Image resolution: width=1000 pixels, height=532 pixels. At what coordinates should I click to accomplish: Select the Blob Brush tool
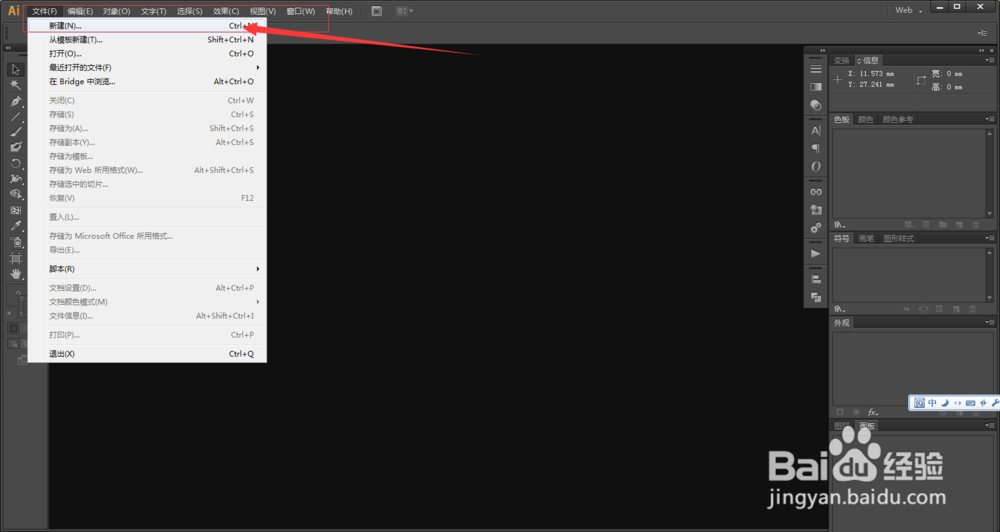[15, 147]
